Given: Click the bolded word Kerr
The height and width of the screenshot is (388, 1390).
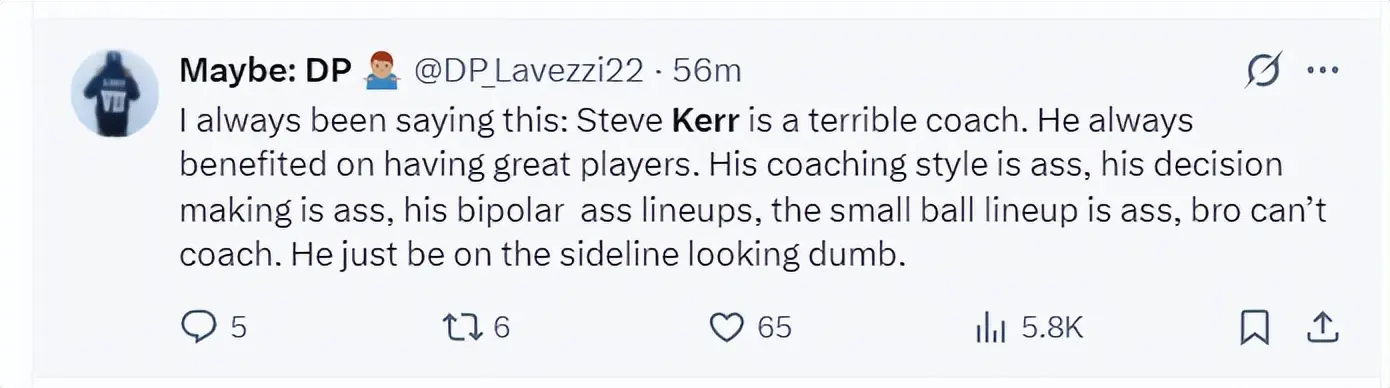Looking at the screenshot, I should (704, 121).
